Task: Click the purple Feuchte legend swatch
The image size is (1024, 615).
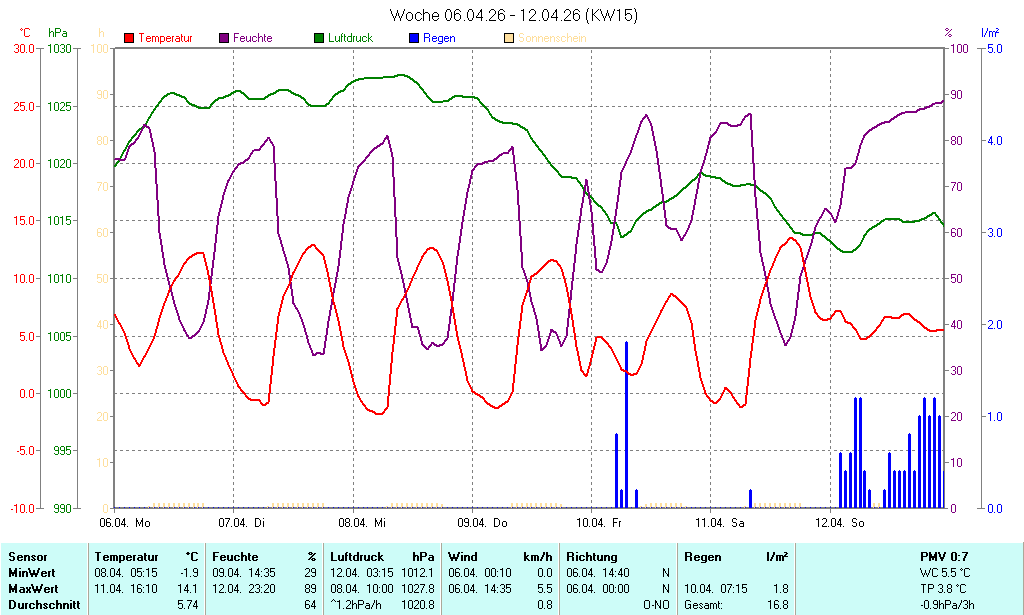Action: click(x=224, y=38)
